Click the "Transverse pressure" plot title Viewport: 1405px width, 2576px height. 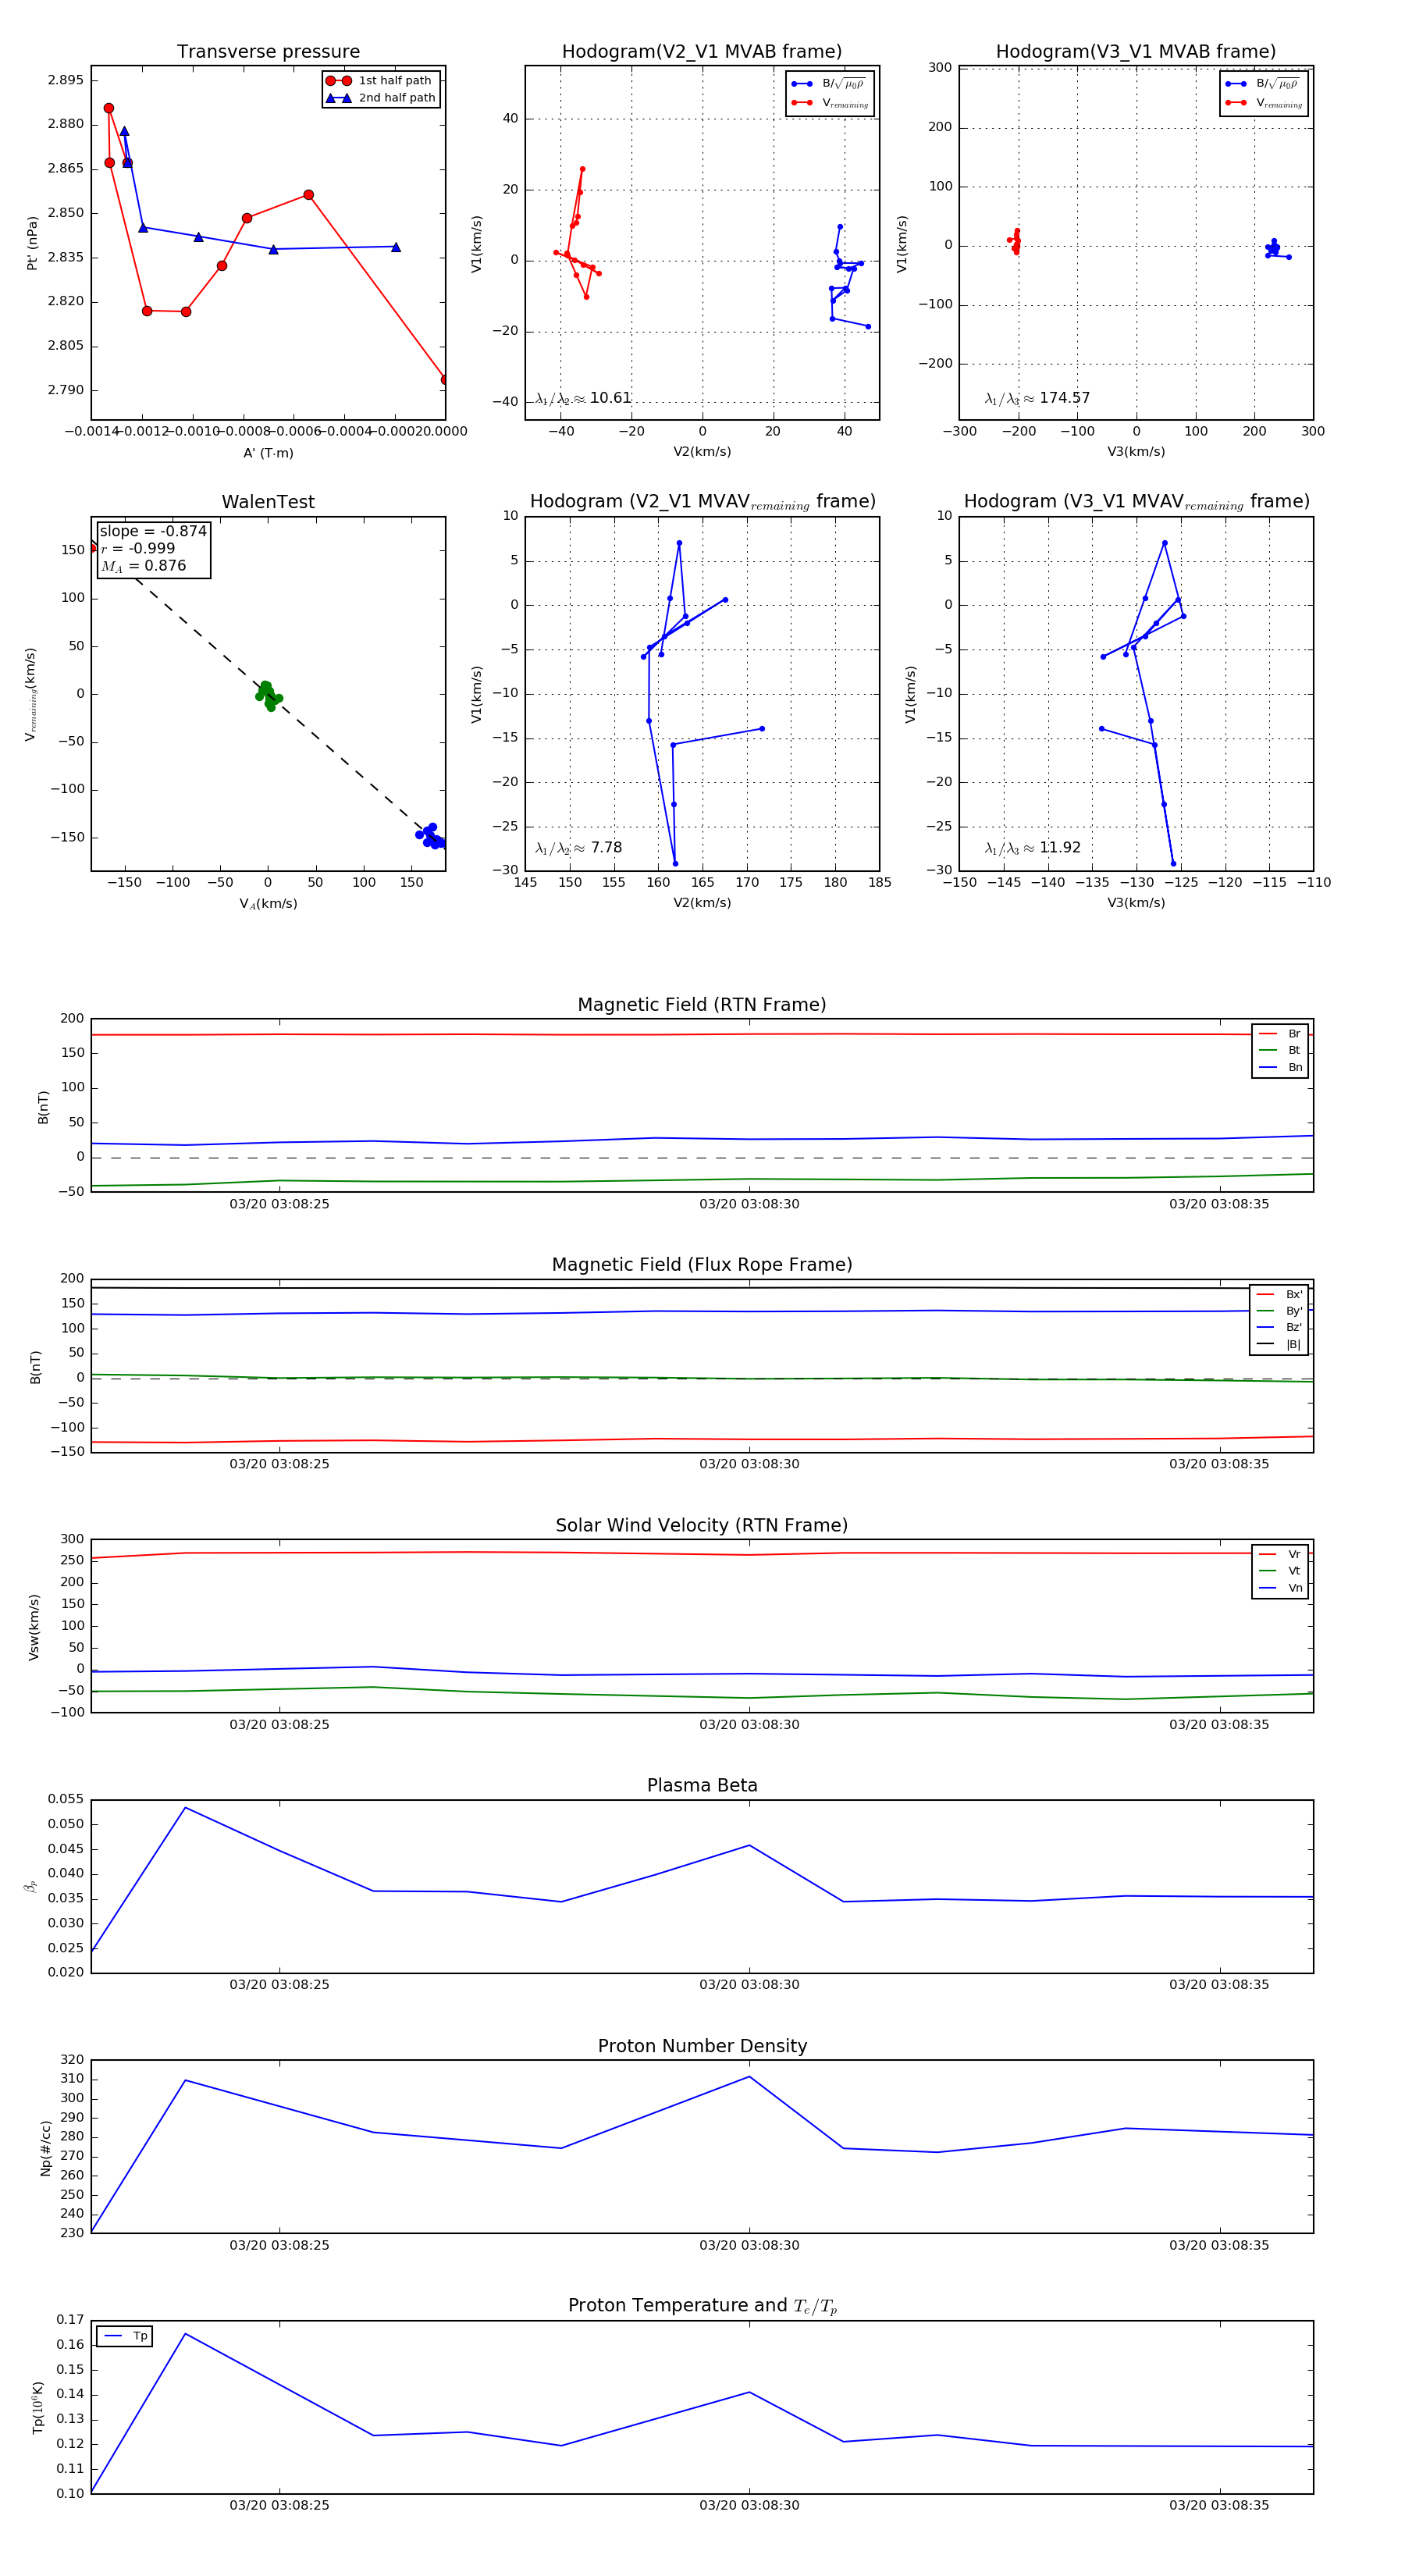click(x=268, y=52)
